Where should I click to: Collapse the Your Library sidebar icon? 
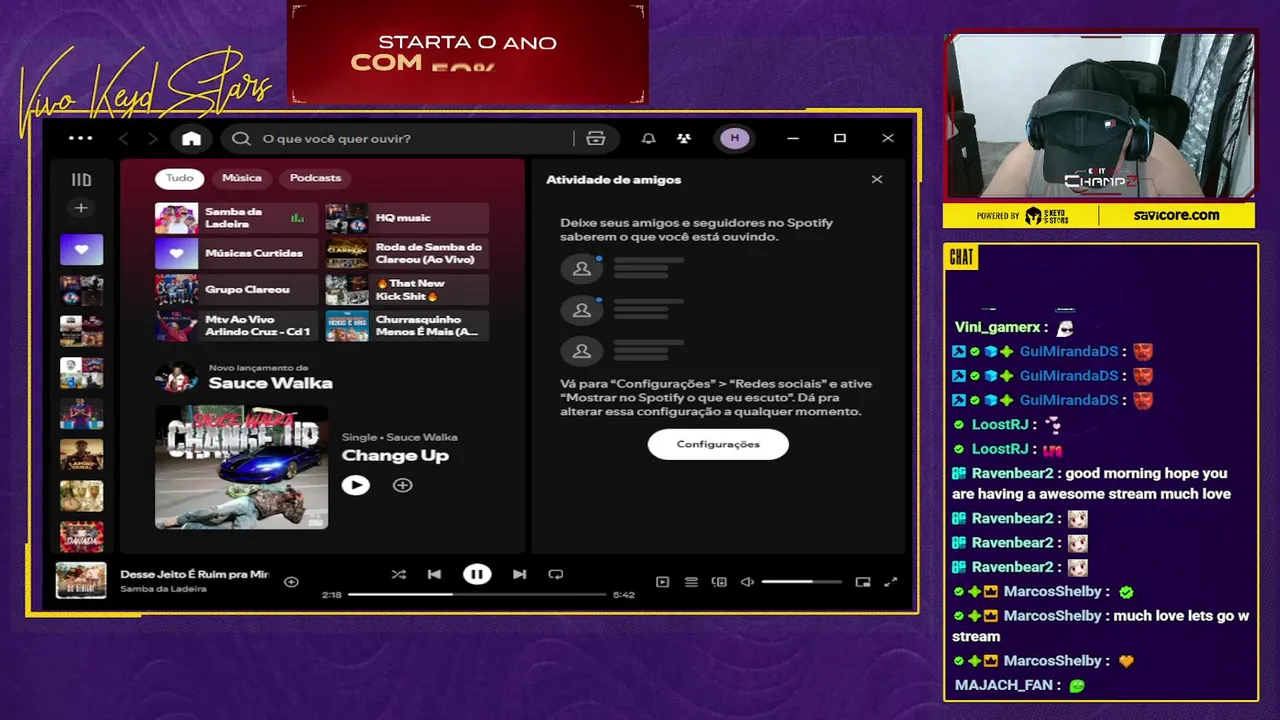(81, 180)
